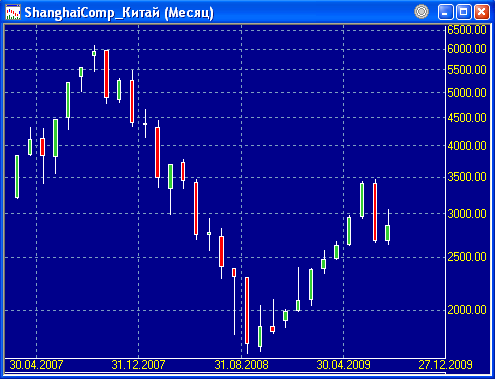Click the 6000.00 price axis label

(467, 49)
